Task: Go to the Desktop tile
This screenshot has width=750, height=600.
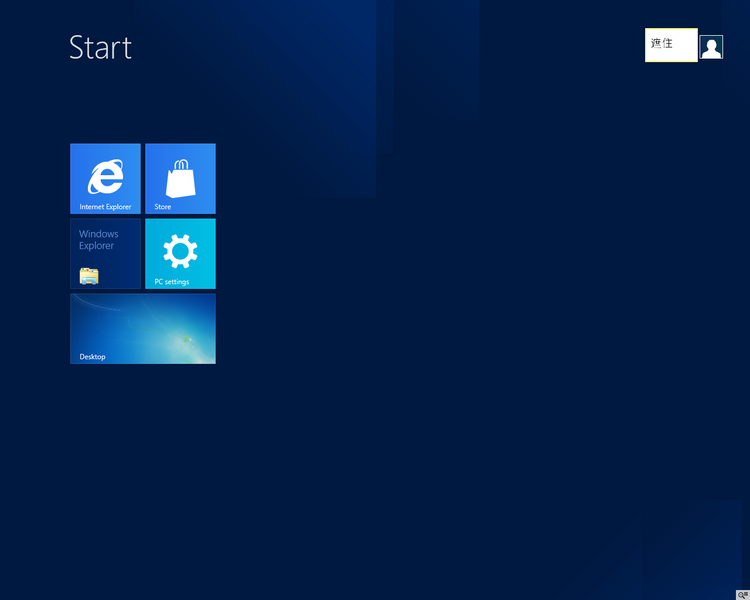Action: tap(143, 329)
